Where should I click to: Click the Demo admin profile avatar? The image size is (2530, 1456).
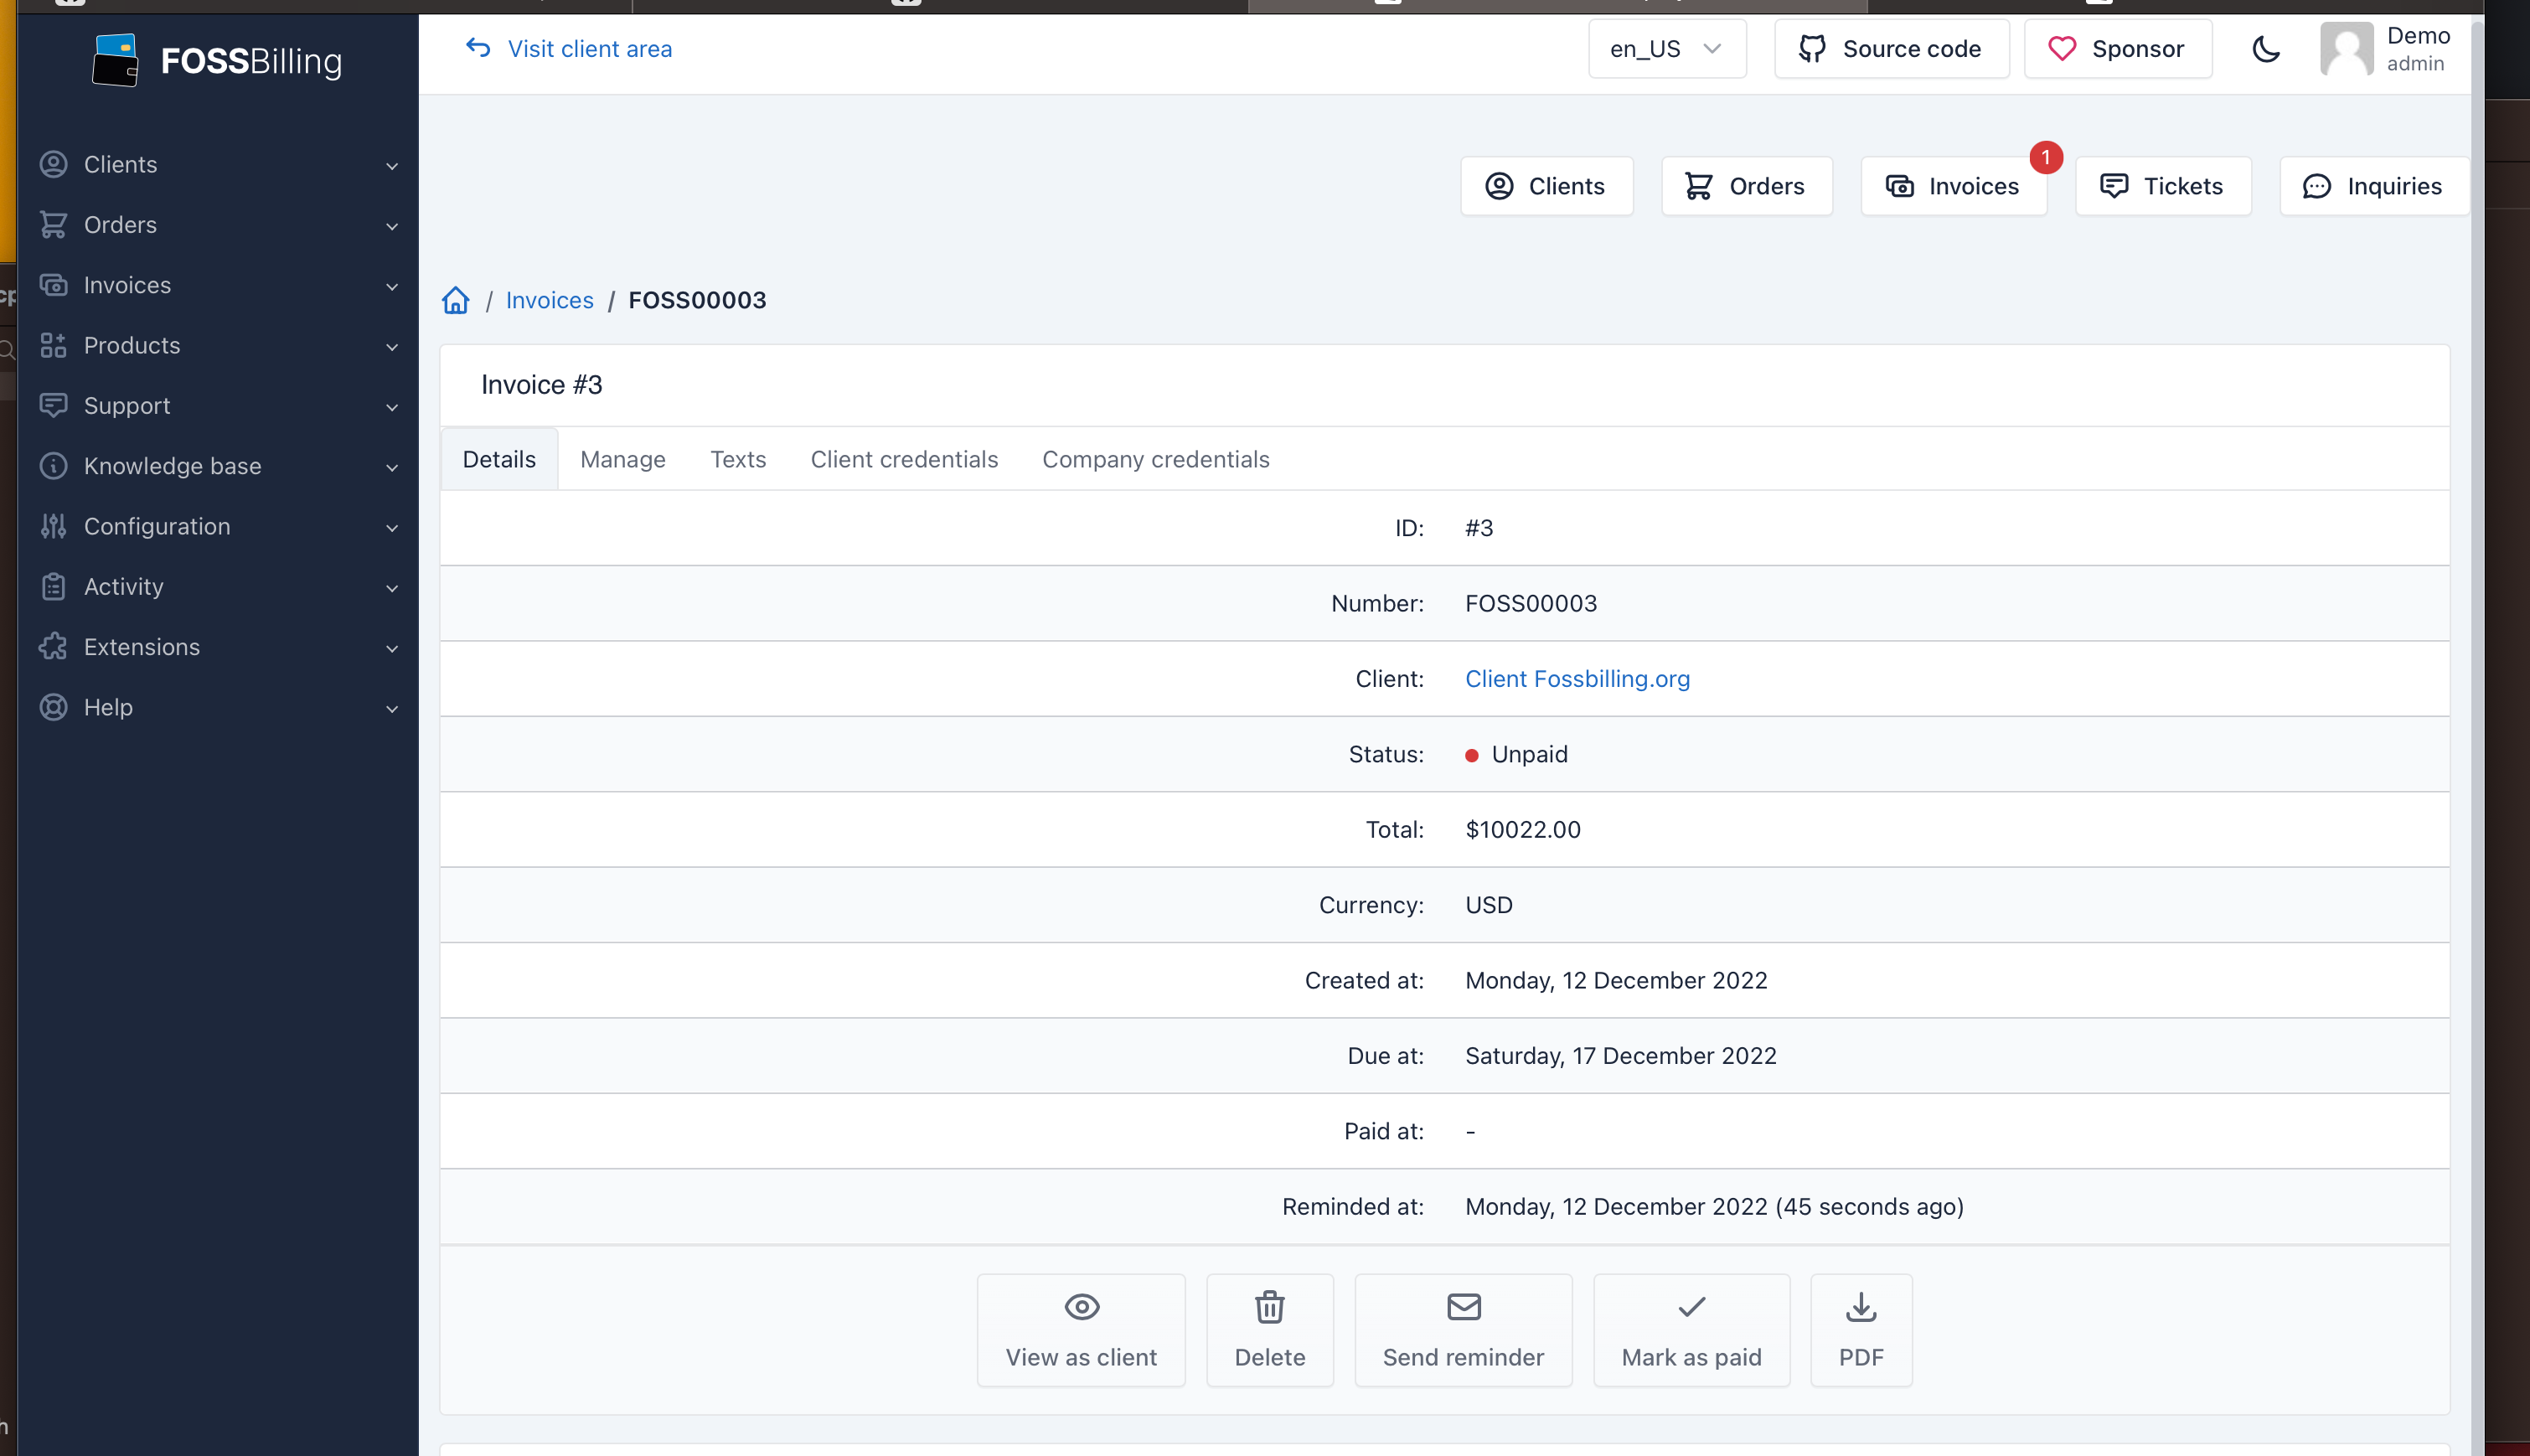2346,49
